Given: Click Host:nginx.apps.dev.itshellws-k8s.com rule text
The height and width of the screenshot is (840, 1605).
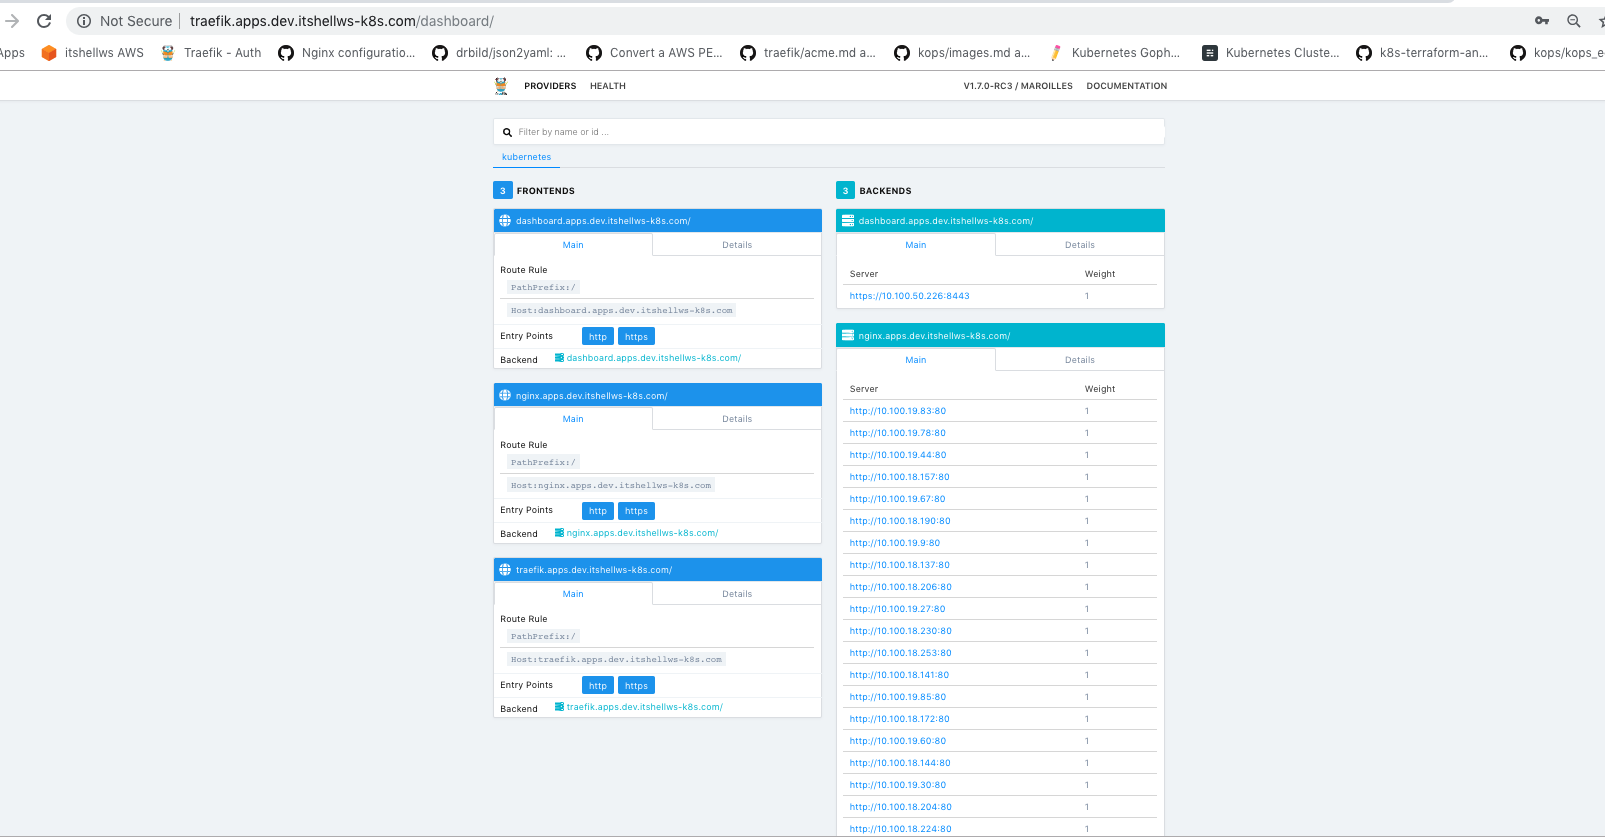Looking at the screenshot, I should point(610,486).
